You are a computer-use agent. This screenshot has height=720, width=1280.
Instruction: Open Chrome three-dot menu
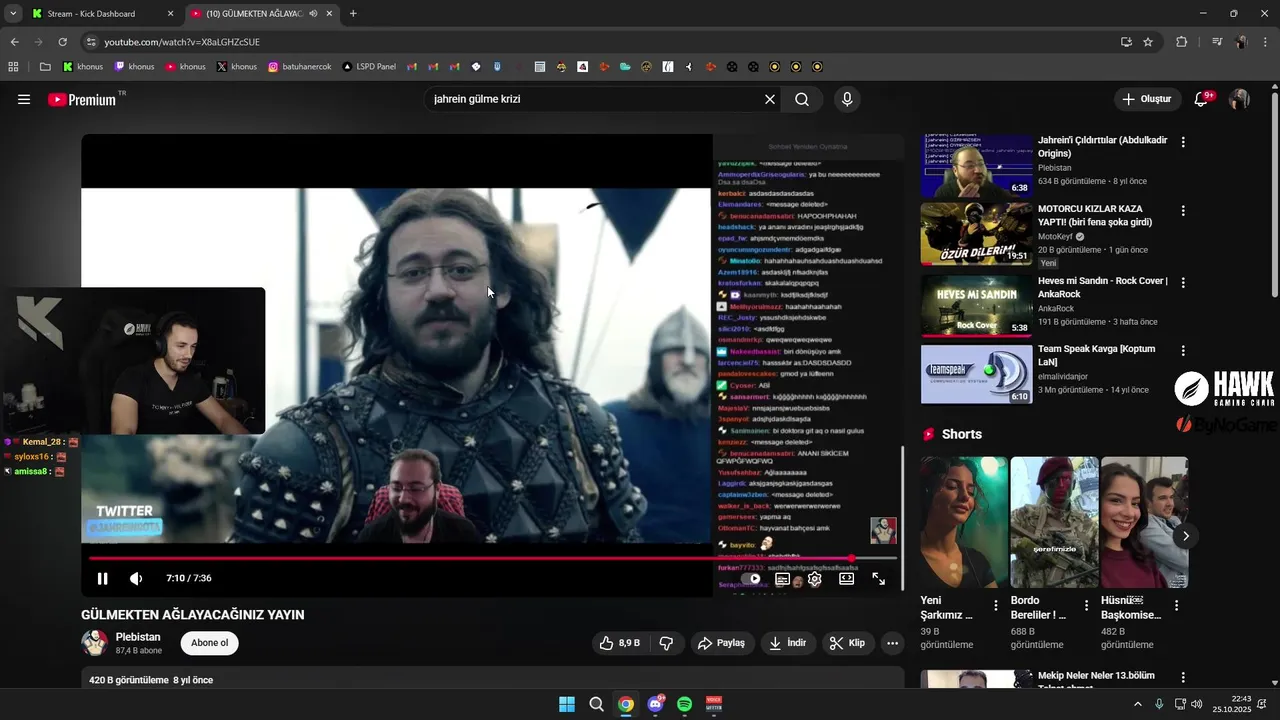coord(1264,42)
